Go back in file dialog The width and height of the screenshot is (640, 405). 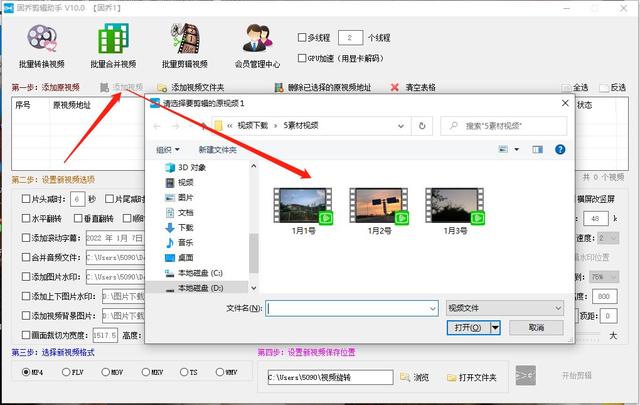[157, 126]
